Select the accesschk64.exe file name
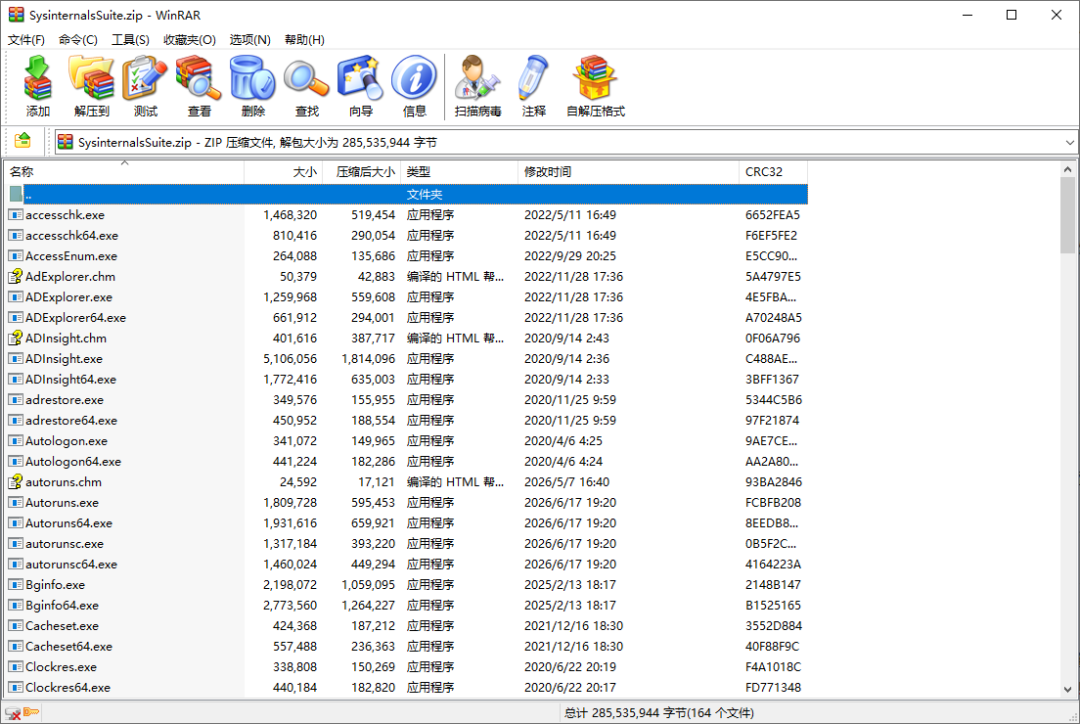This screenshot has width=1080, height=724. (72, 236)
